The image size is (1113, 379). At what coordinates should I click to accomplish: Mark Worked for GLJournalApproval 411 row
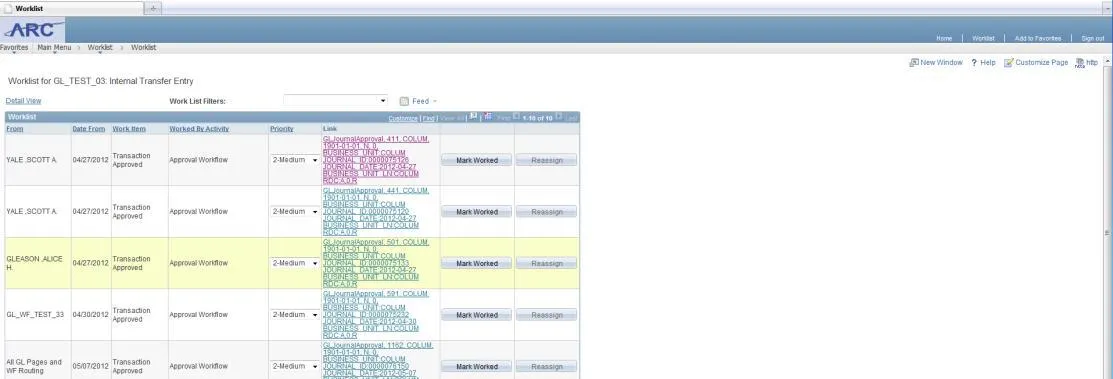[x=476, y=160]
